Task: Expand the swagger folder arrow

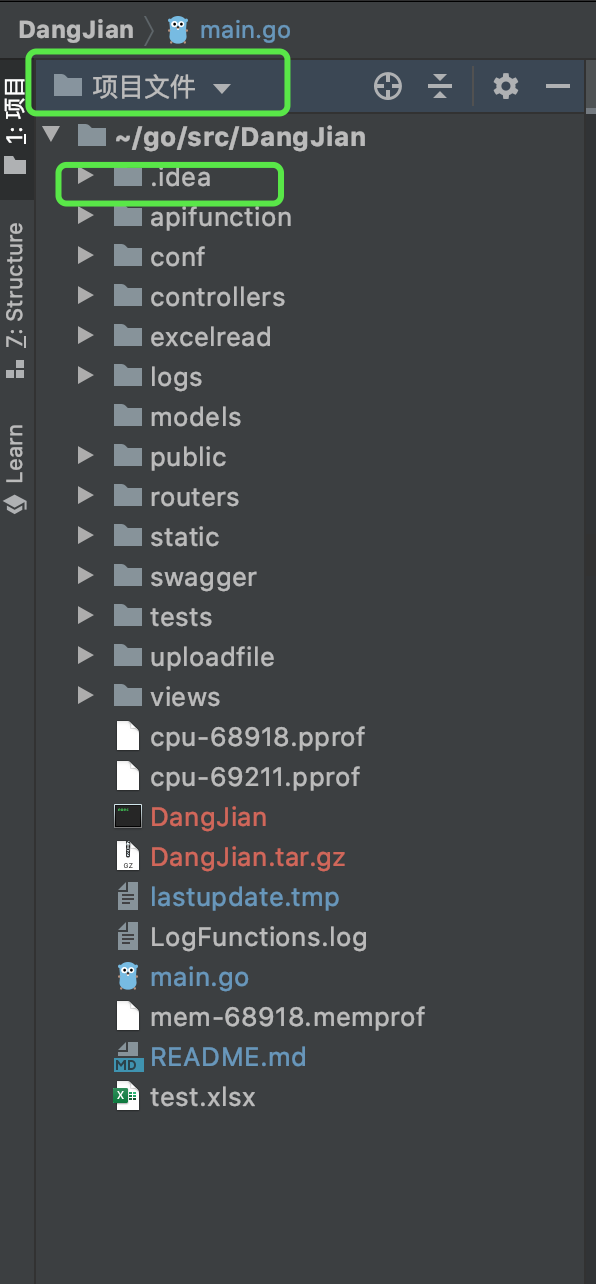Action: click(86, 577)
